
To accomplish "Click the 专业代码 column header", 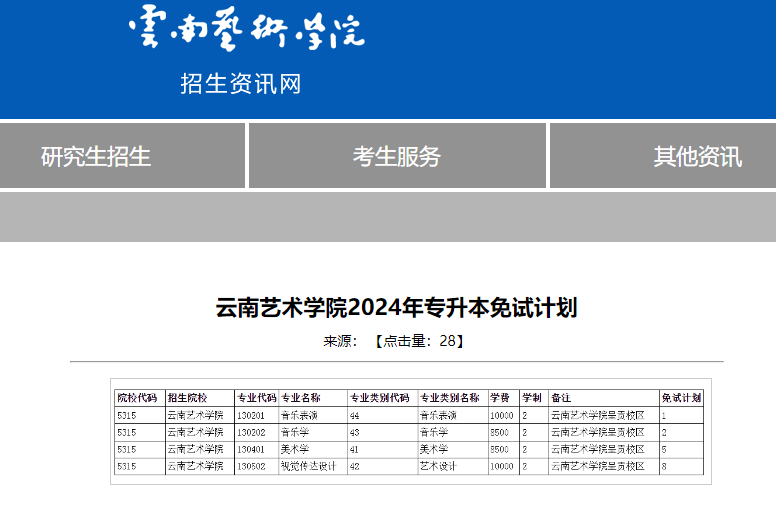I will click(256, 398).
